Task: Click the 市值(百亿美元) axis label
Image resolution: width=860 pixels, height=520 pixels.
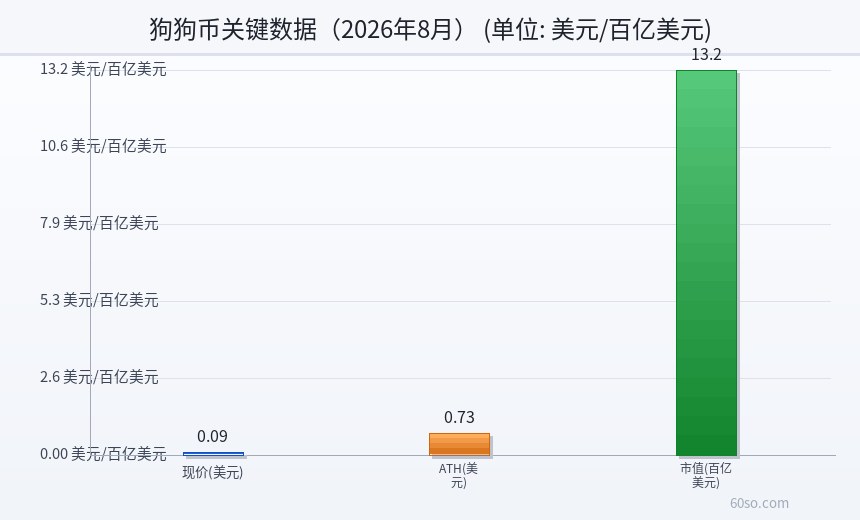Action: tap(706, 476)
